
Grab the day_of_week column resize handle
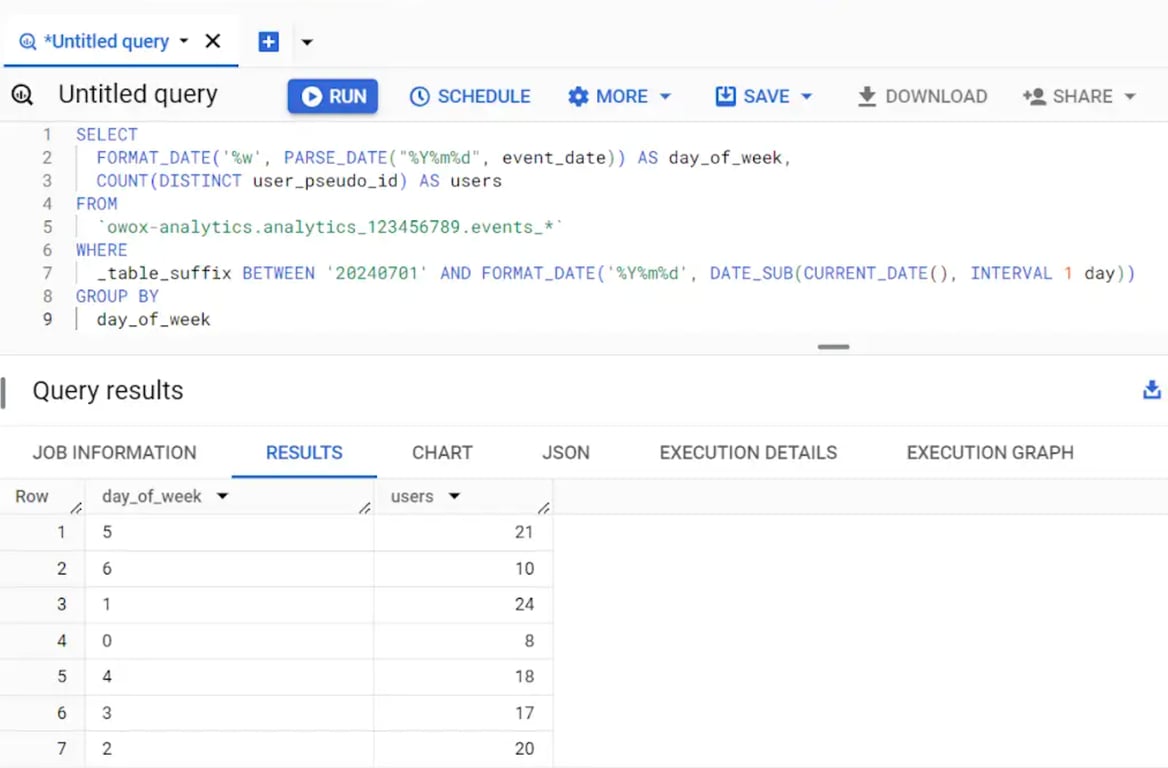tap(364, 508)
